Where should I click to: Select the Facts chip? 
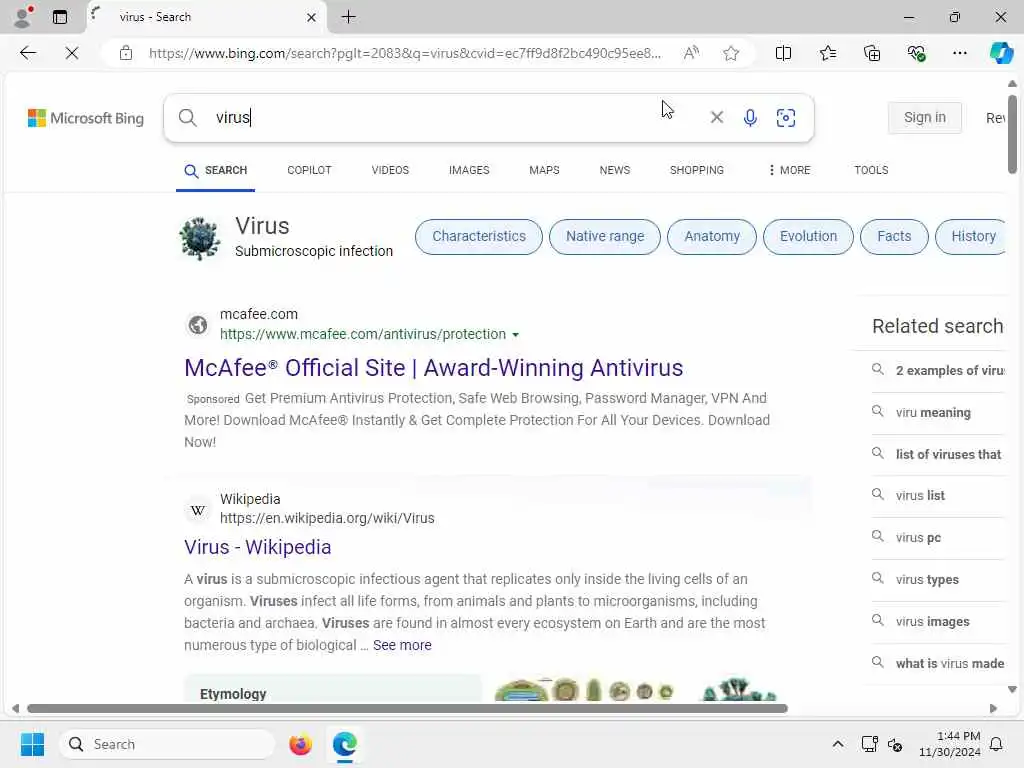894,236
